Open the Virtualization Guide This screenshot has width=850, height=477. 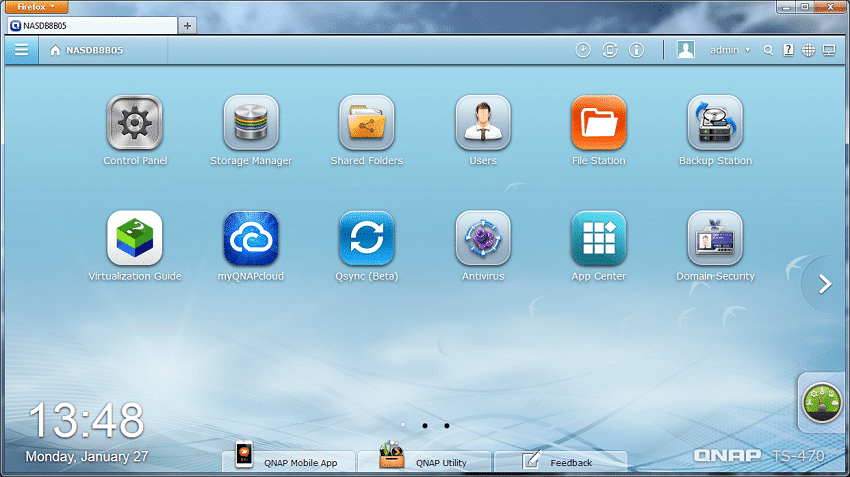(134, 238)
